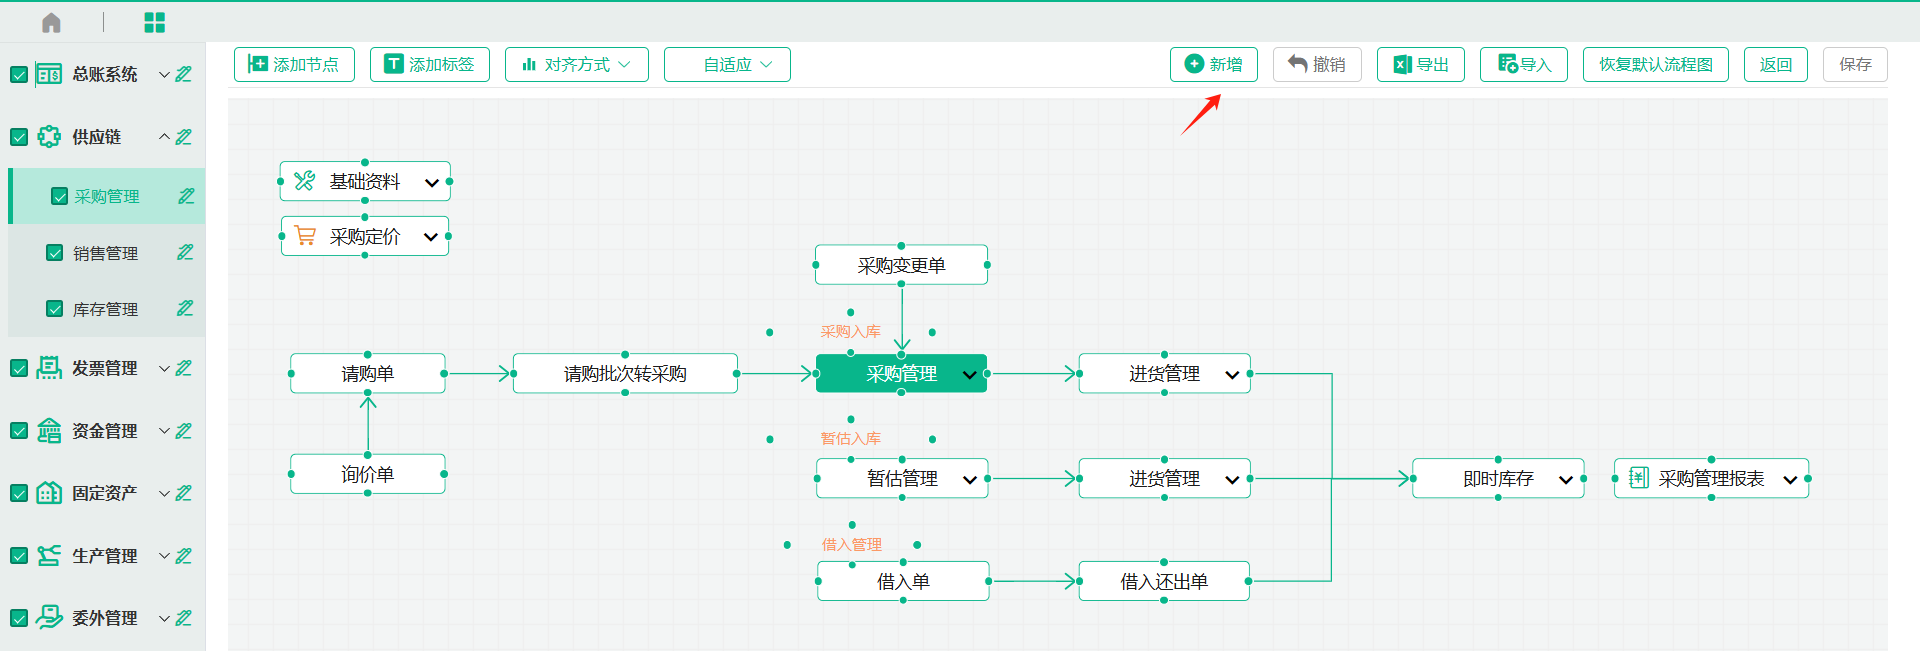The height and width of the screenshot is (651, 1920).
Task: Click the 添加节点 button
Action: [x=294, y=64]
